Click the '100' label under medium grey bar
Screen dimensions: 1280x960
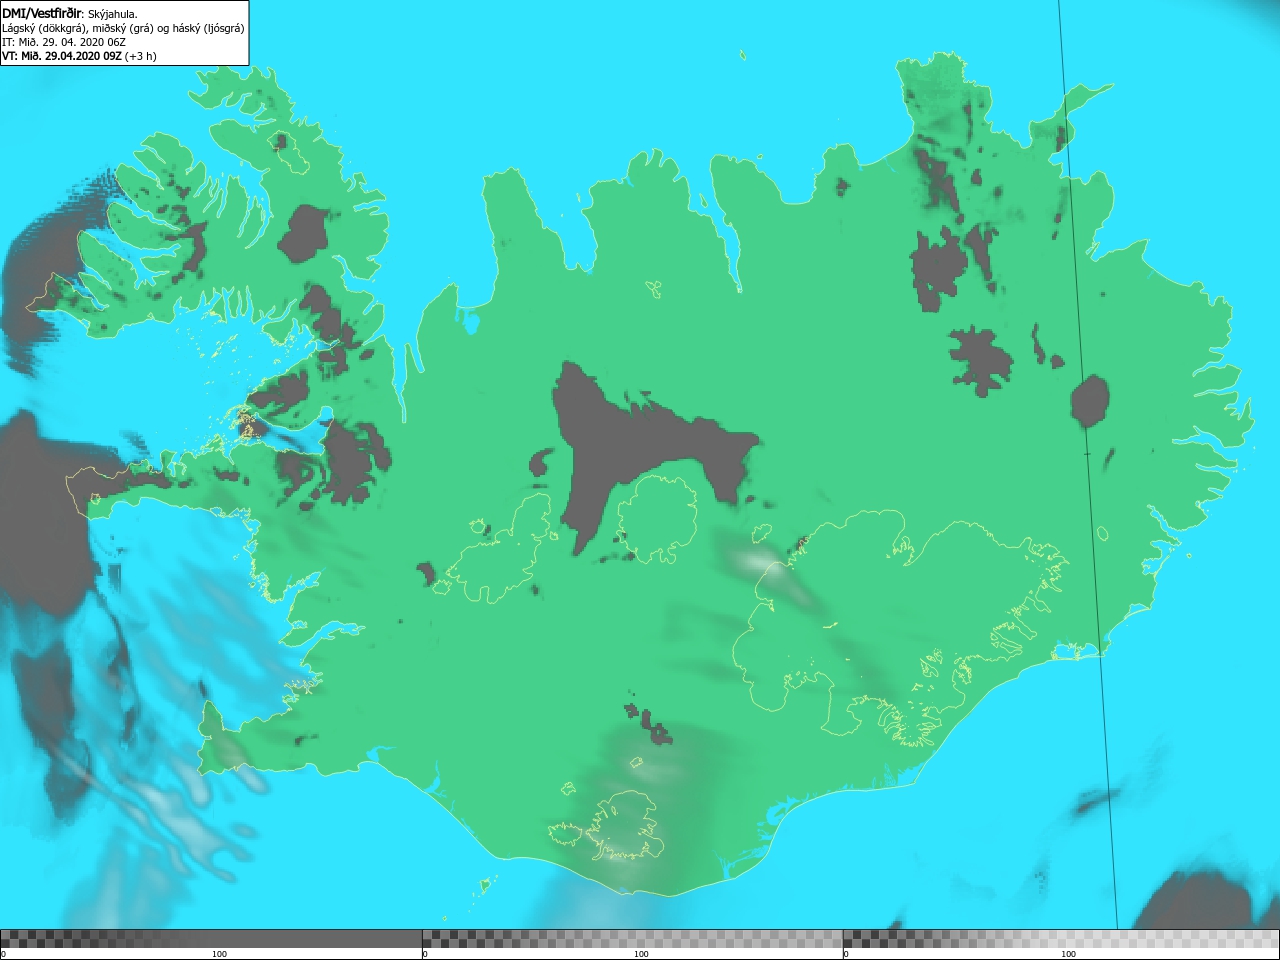click(641, 954)
